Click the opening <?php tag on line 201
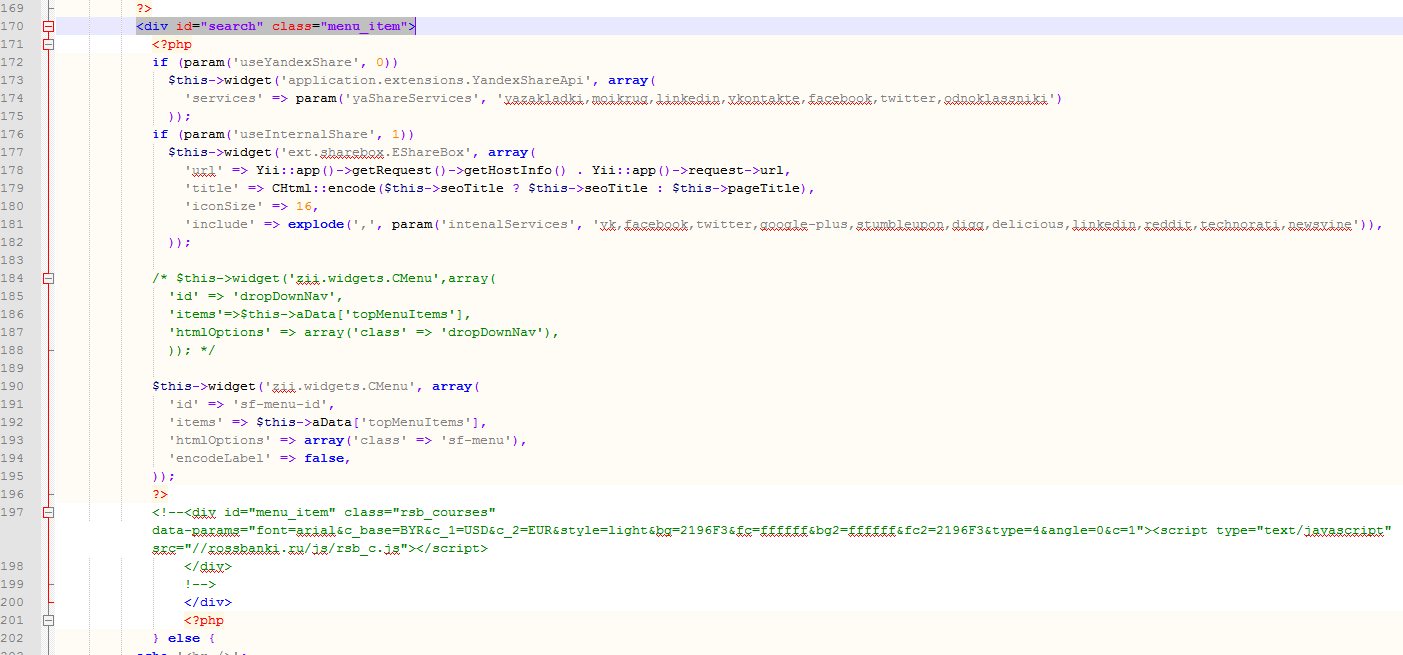Screen dimensions: 1403x655 point(204,620)
